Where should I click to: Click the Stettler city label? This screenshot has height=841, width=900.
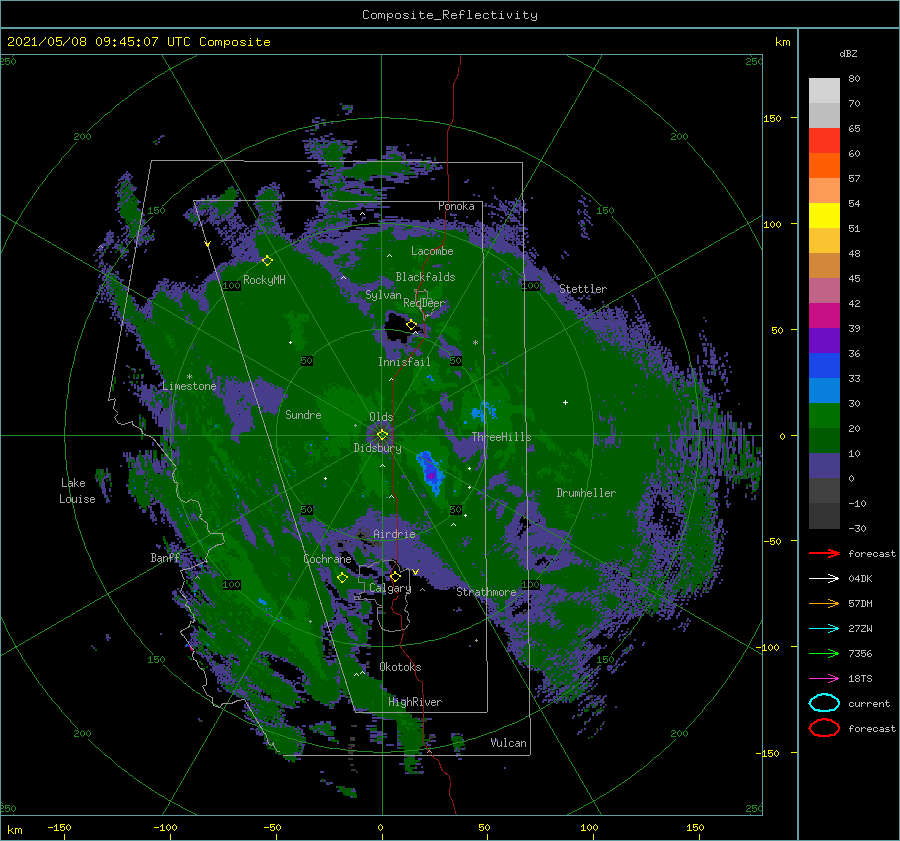(x=583, y=289)
